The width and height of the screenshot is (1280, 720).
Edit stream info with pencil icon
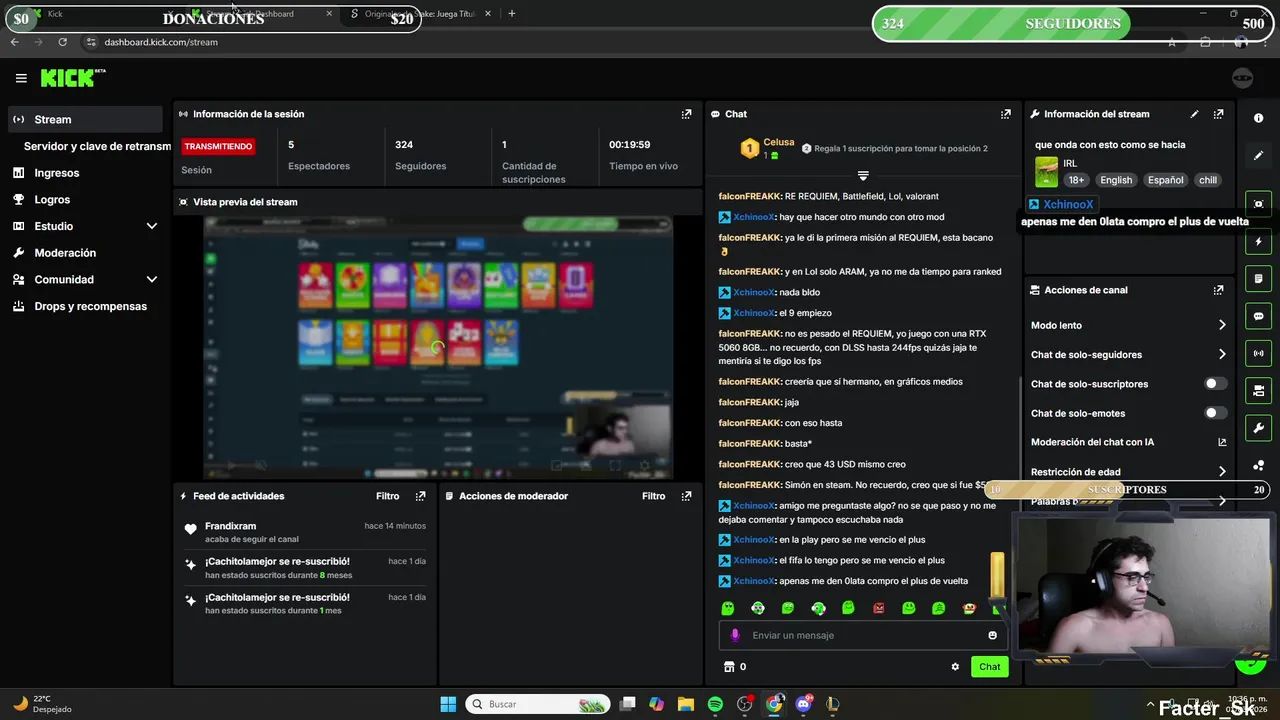1194,114
